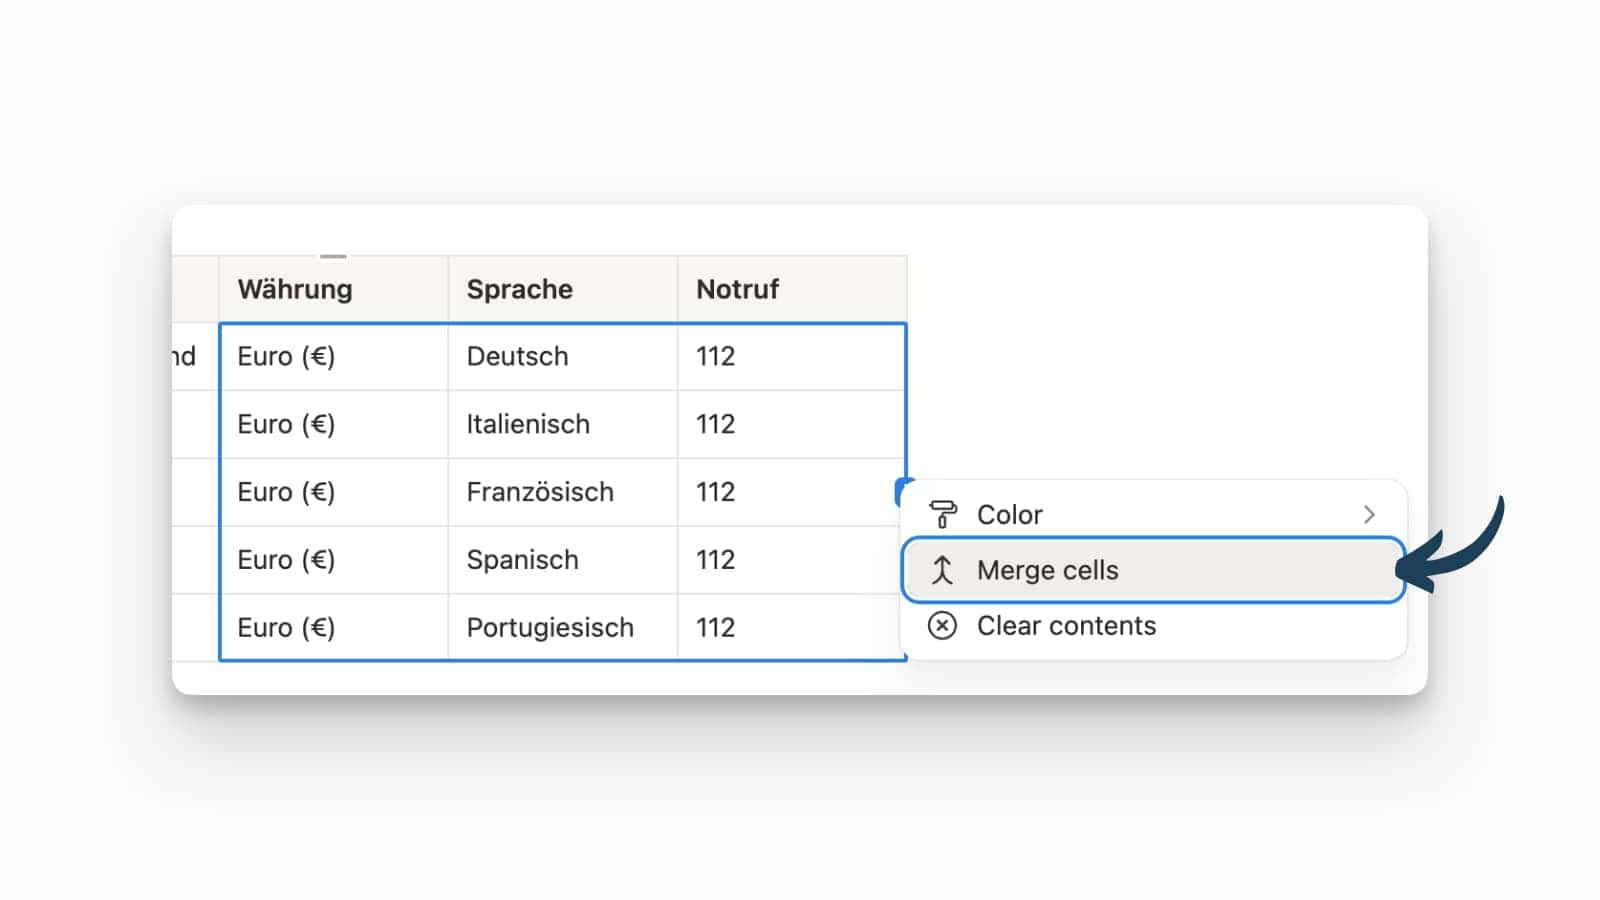Choose Clear contents menu entry
This screenshot has width=1600, height=900.
coord(1154,626)
